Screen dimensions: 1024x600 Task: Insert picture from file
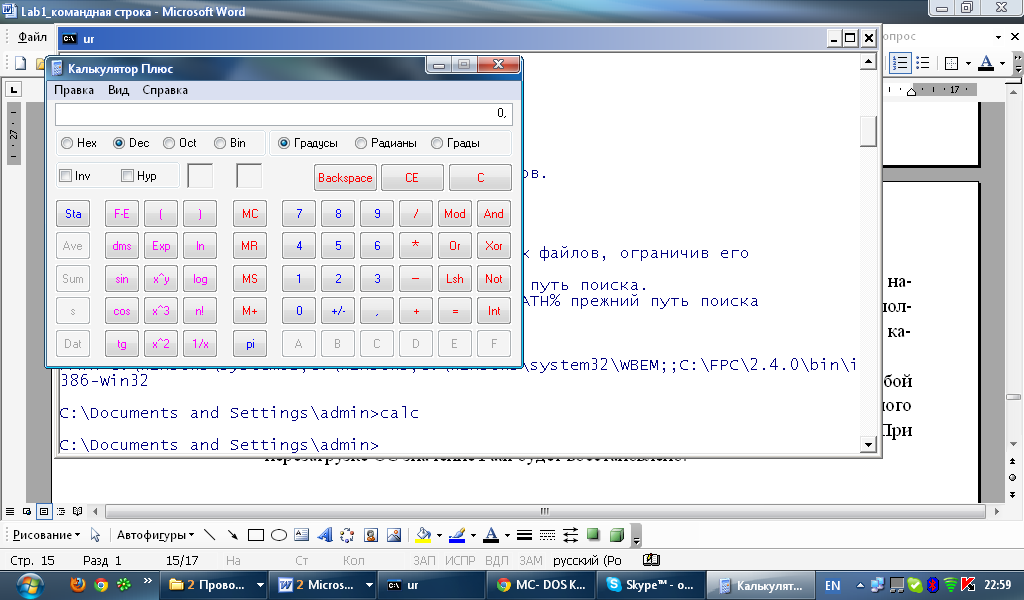(394, 535)
